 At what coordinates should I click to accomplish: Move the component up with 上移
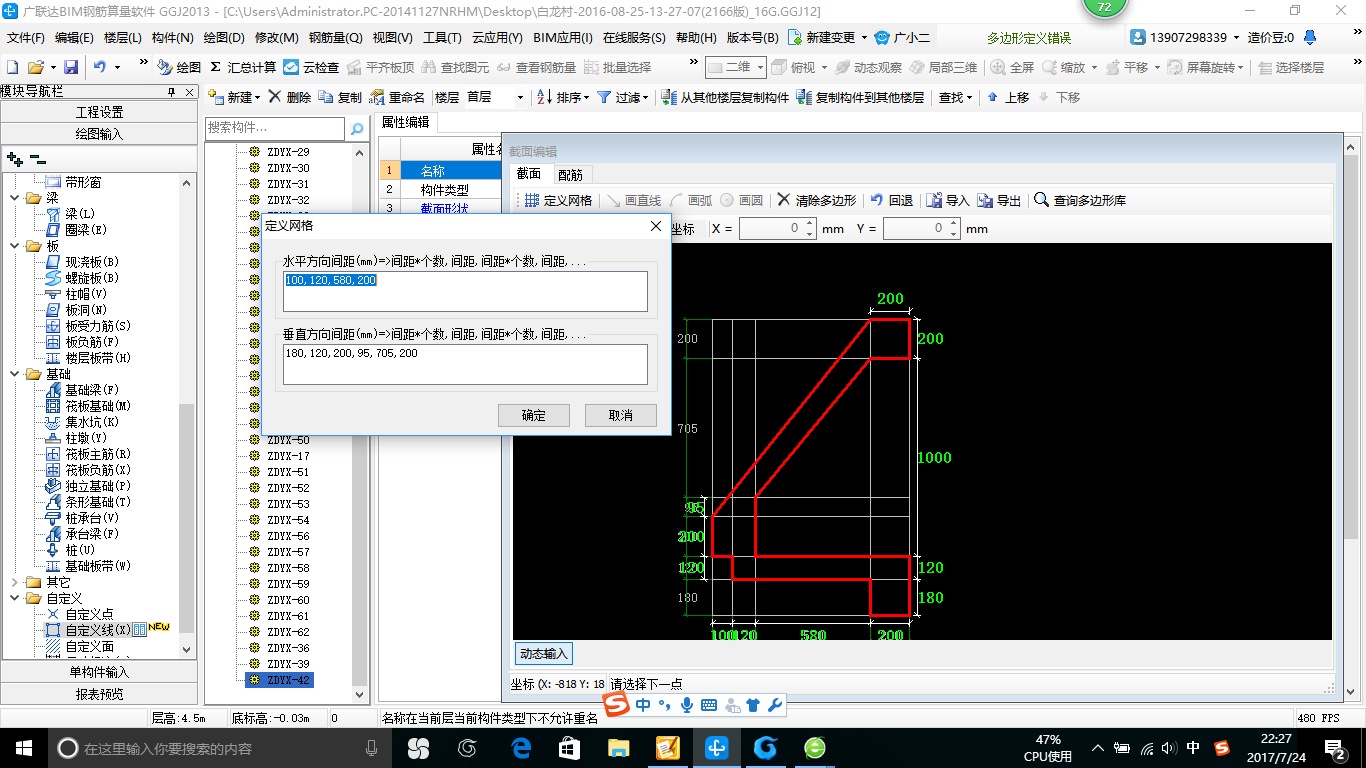point(1008,97)
